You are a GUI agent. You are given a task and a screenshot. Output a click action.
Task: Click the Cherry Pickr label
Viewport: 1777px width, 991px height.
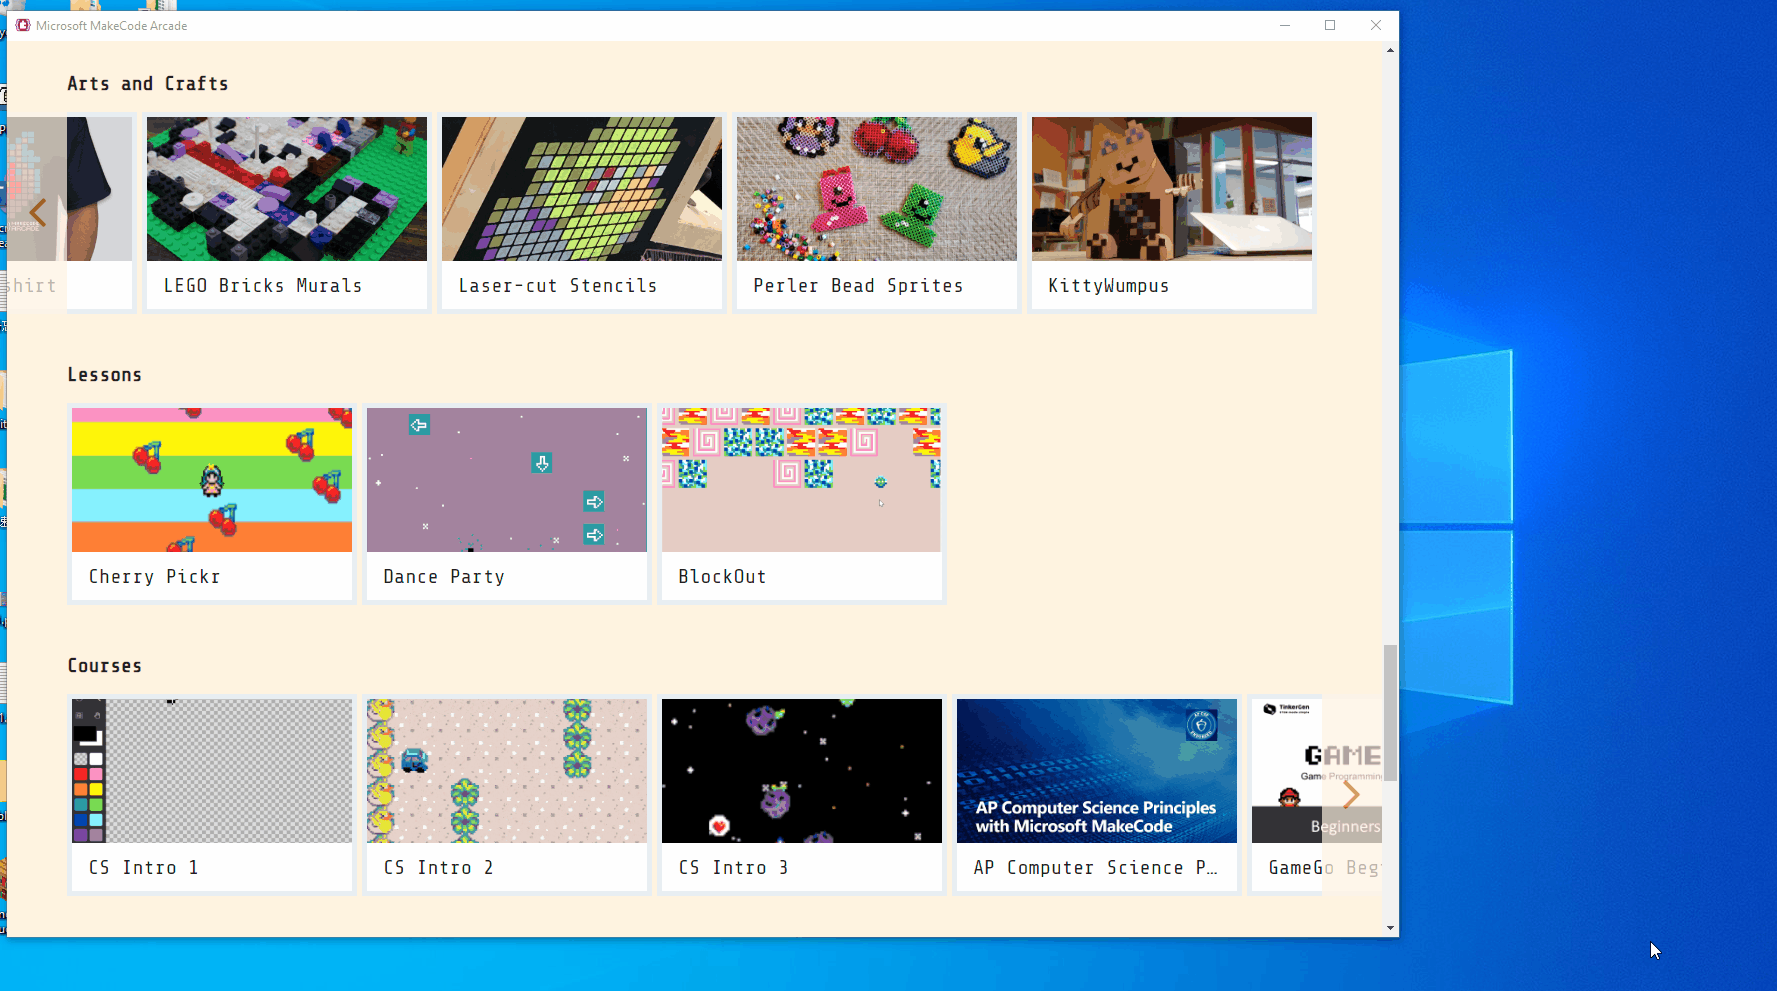tap(154, 577)
